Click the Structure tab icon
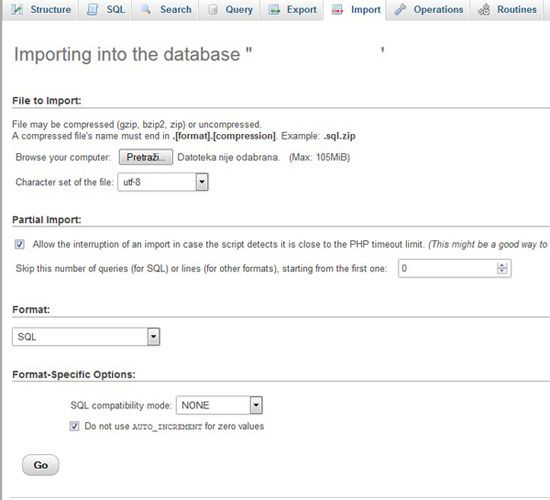The height and width of the screenshot is (500, 550). (x=17, y=9)
